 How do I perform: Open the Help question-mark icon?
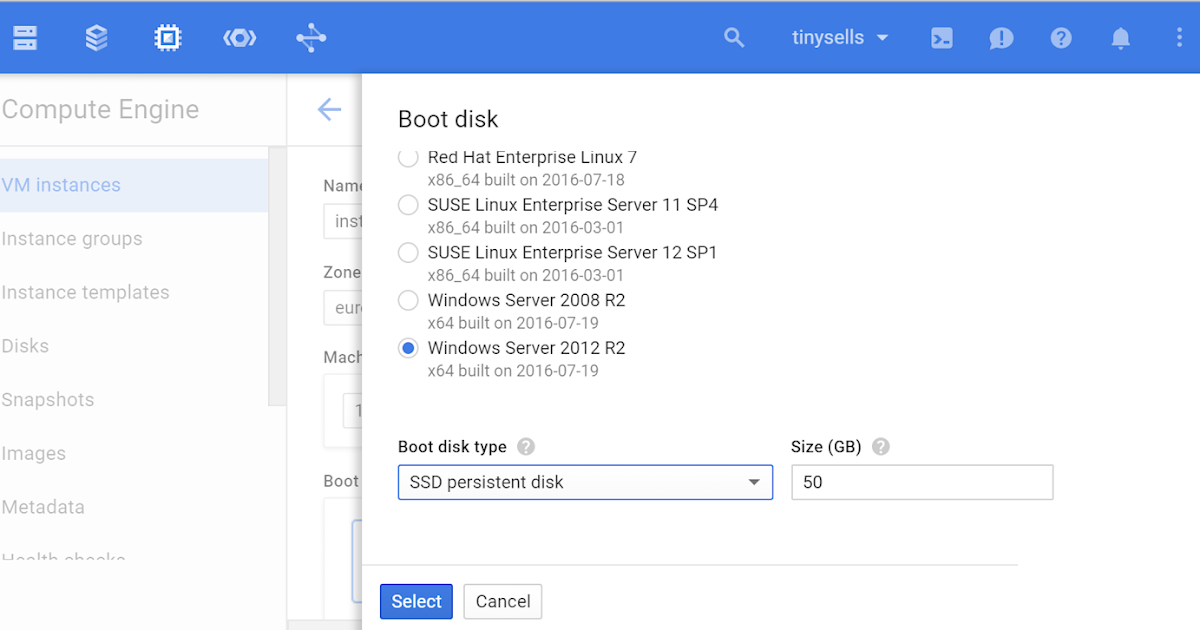tap(1061, 37)
